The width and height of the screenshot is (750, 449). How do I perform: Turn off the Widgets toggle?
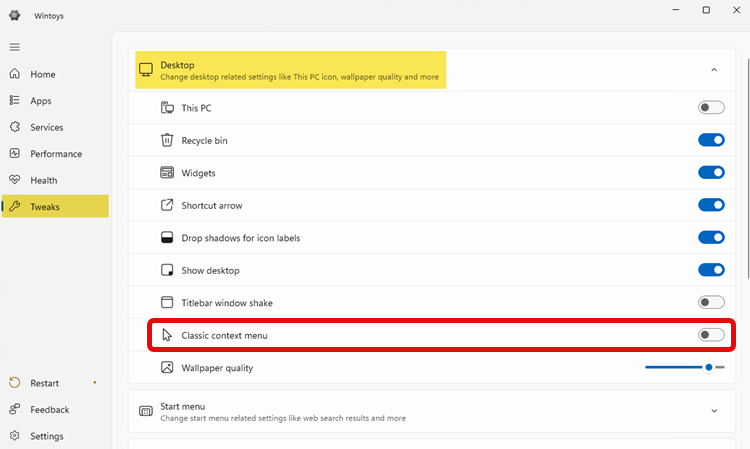tap(711, 173)
